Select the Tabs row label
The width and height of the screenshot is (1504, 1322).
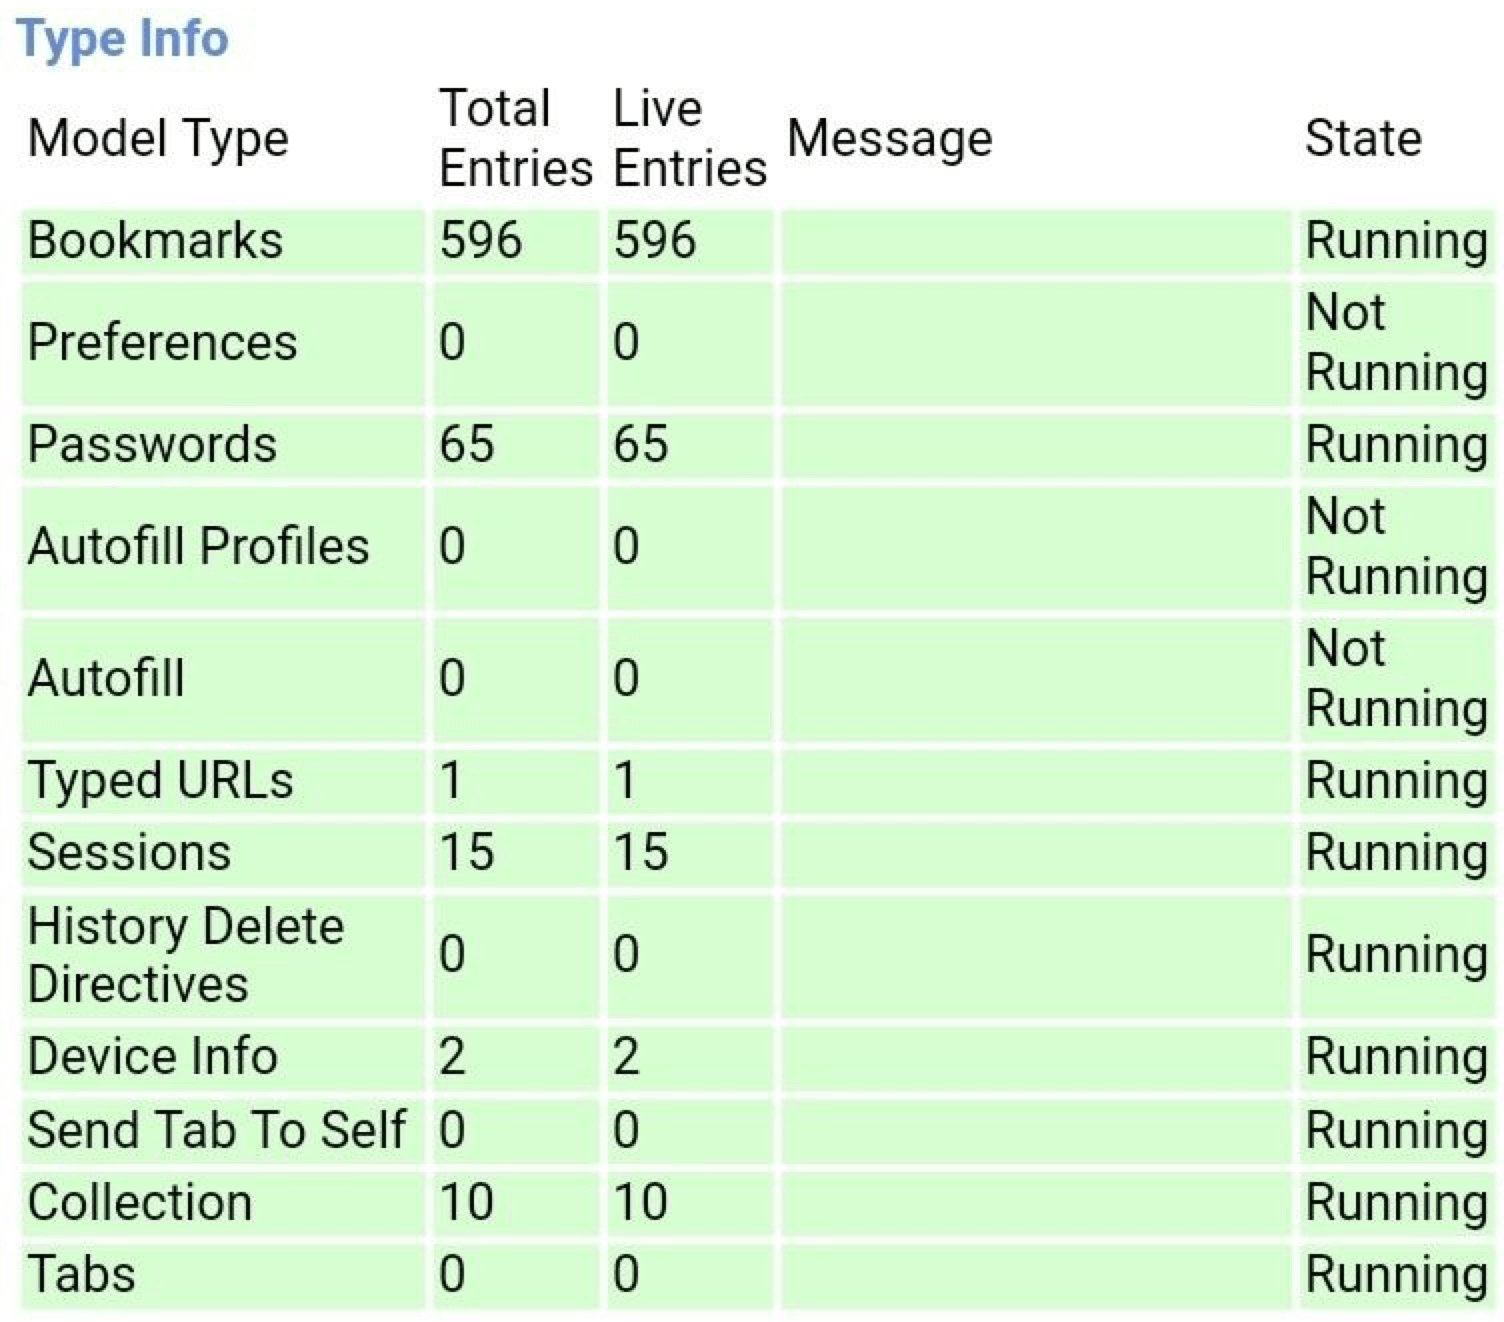tap(81, 1275)
